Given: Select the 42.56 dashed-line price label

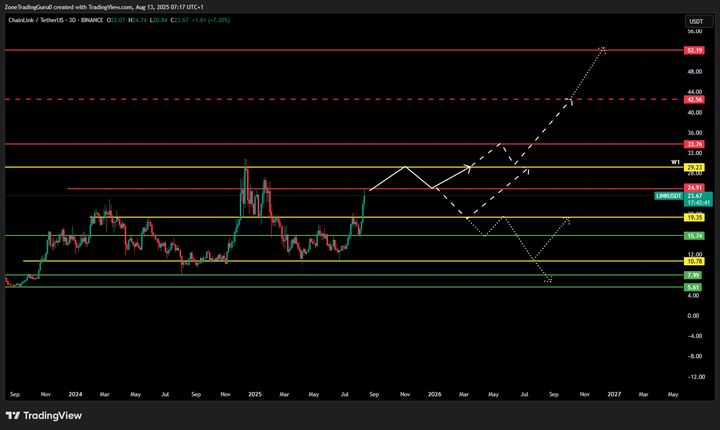Looking at the screenshot, I should click(695, 100).
